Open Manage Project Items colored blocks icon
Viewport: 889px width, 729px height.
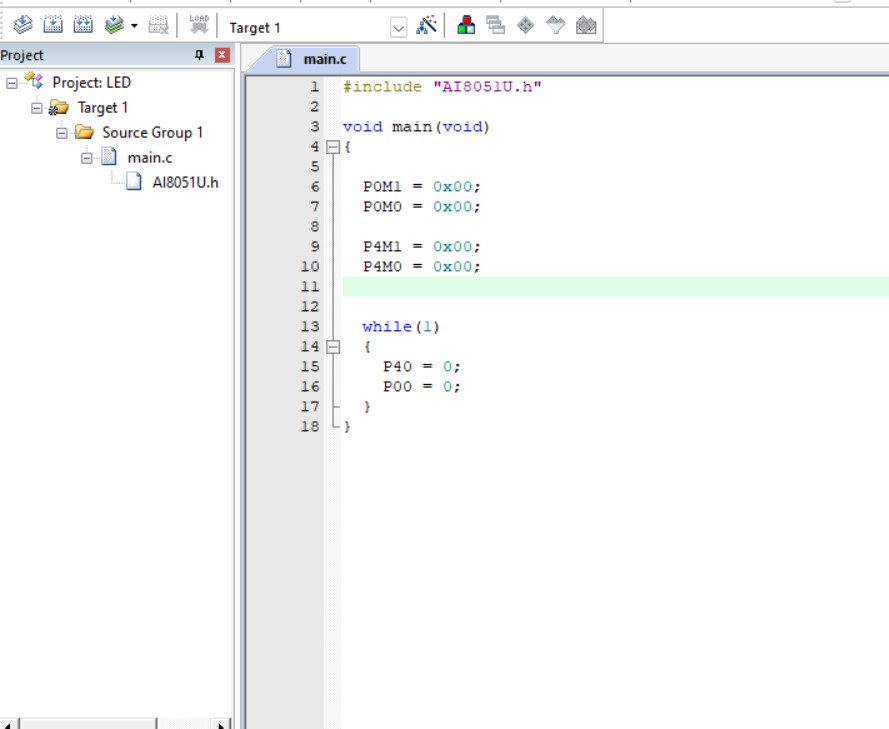(x=465, y=25)
